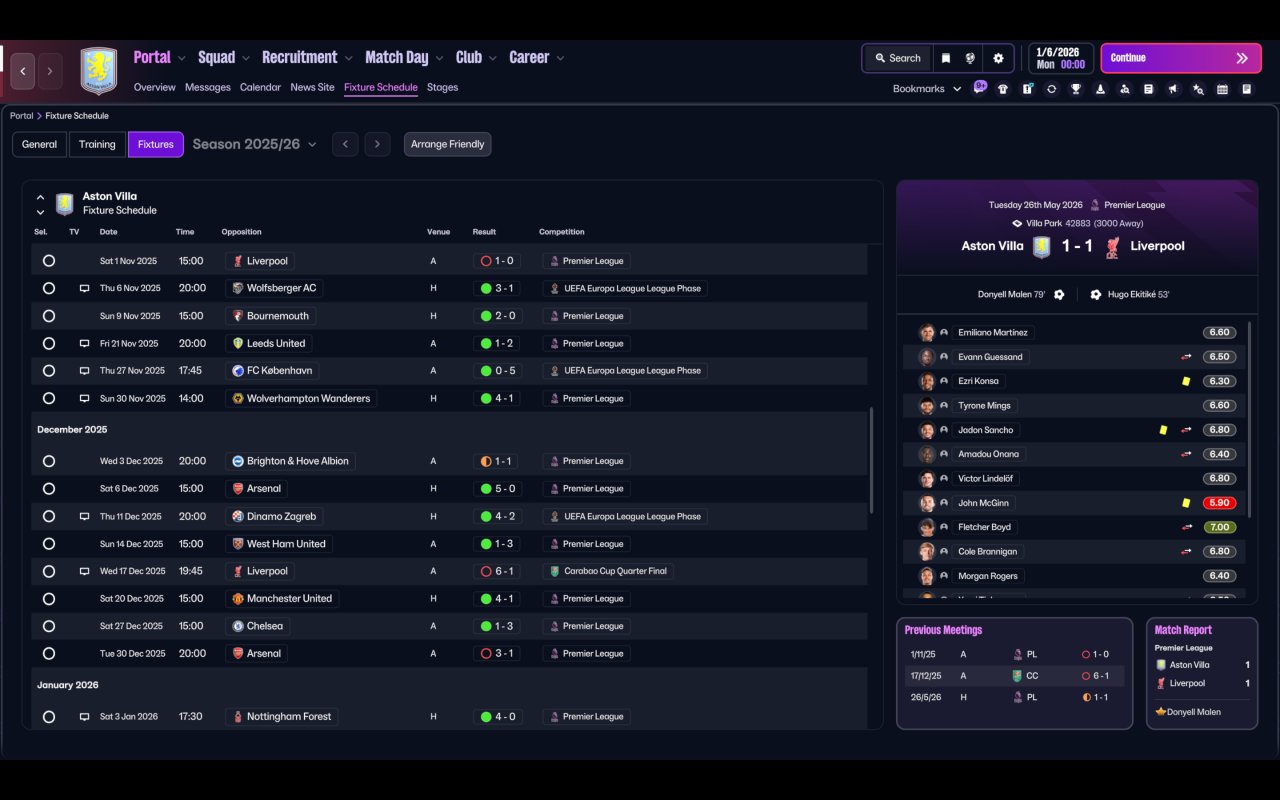Click the TV icon on Nottingham Forest row
This screenshot has width=1280, height=800.
point(84,717)
